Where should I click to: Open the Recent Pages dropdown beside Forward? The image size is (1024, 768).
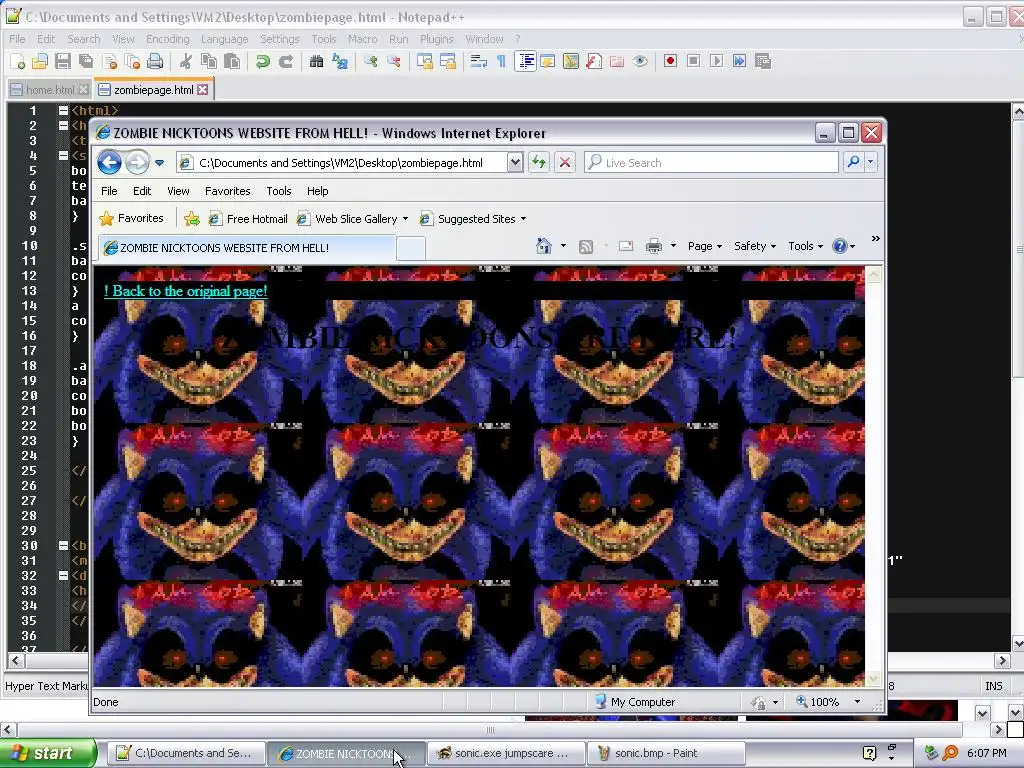point(159,163)
